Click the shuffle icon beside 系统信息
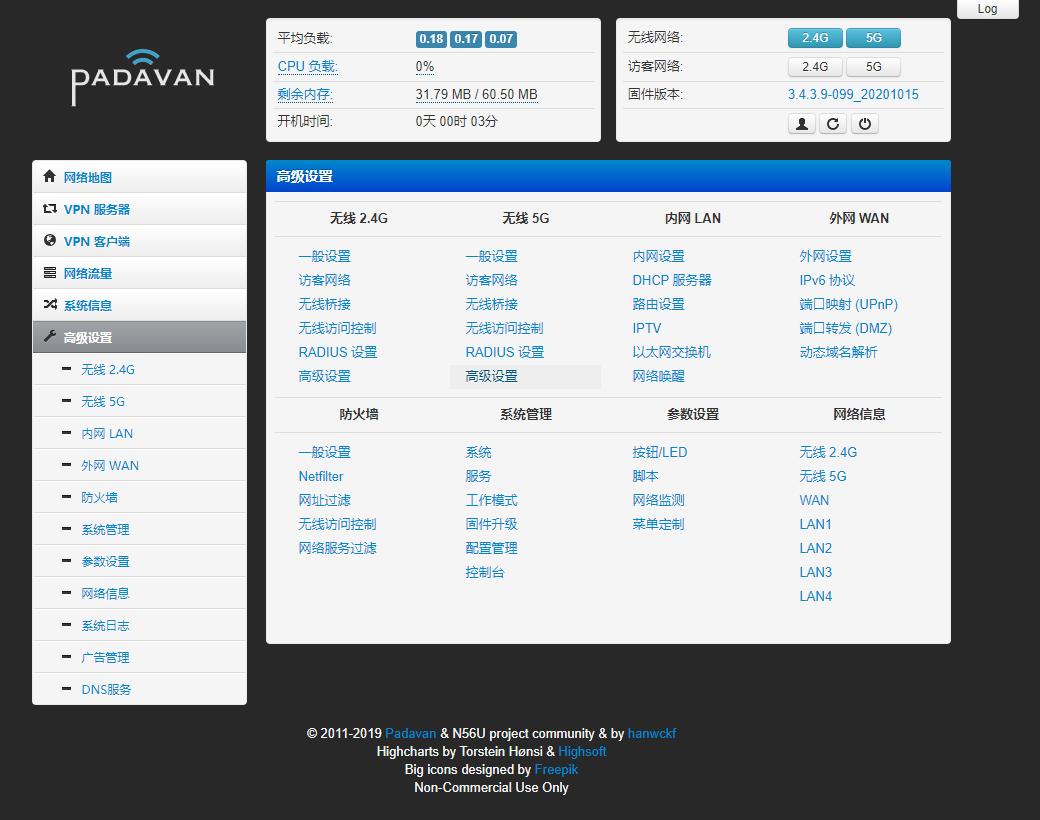This screenshot has width=1040, height=820. pos(50,305)
